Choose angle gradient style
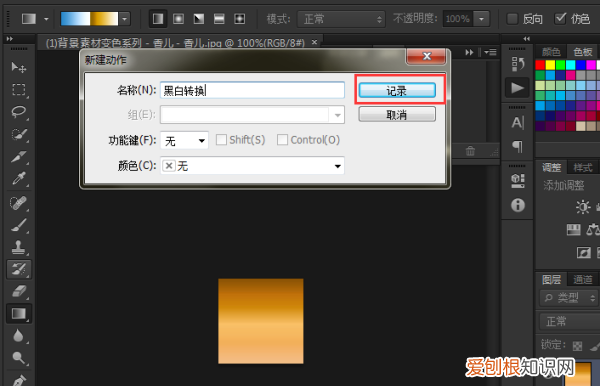The image size is (600, 386). pos(199,18)
